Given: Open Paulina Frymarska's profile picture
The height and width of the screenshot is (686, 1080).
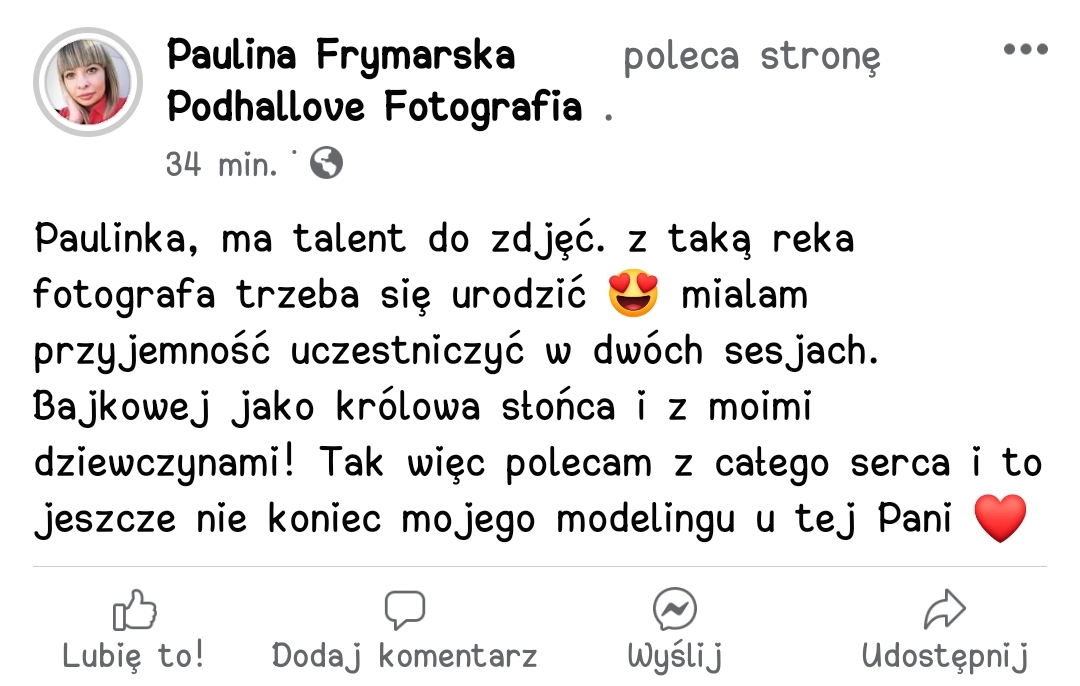Looking at the screenshot, I should point(87,82).
